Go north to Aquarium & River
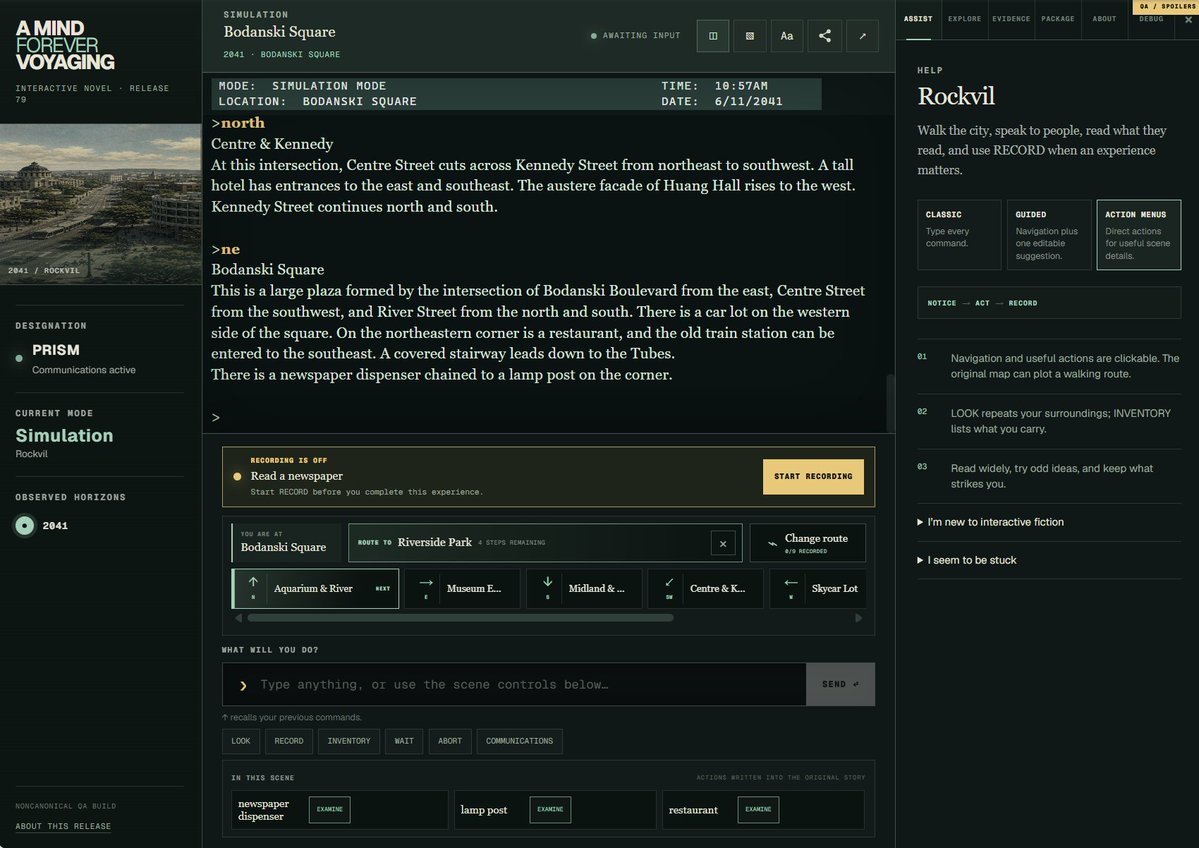Viewport: 1199px width, 848px height. (315, 588)
